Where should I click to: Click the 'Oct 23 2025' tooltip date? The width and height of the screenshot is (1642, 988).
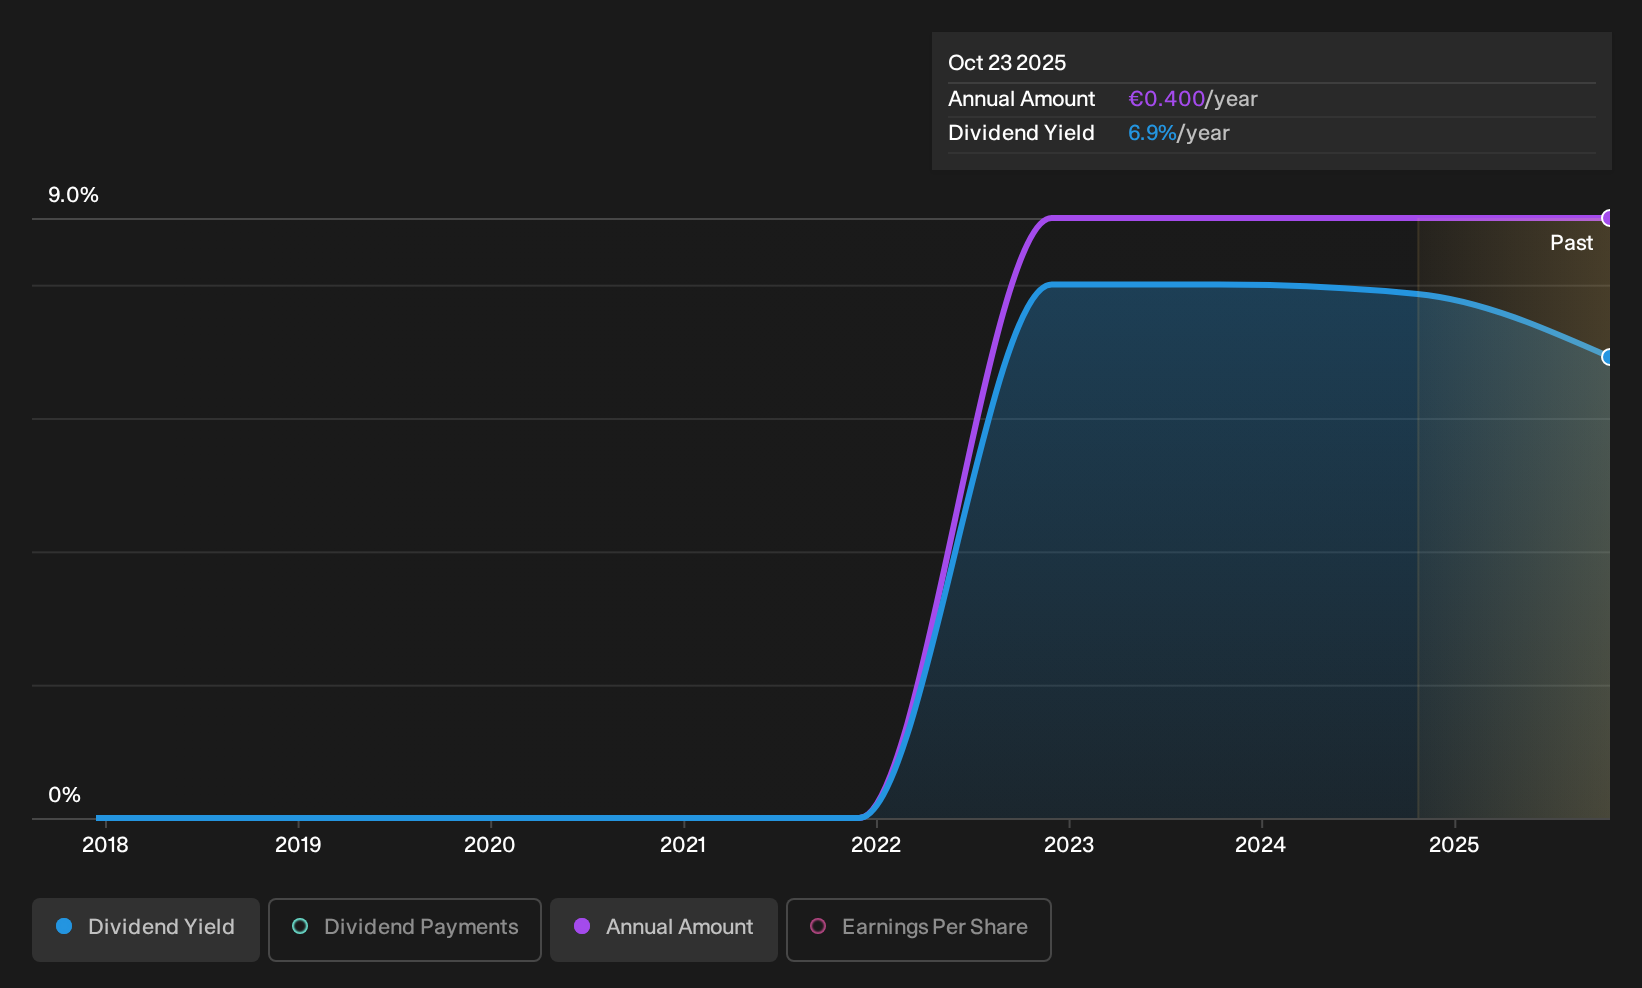1007,63
